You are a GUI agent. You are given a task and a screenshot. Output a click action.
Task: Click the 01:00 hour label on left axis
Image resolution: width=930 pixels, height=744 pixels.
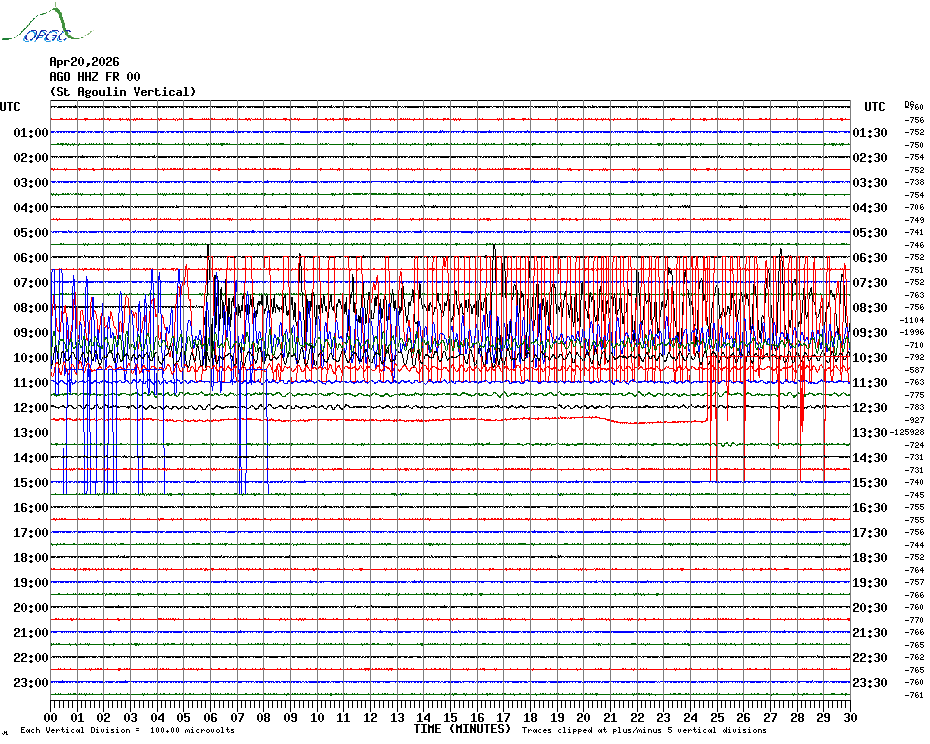click(x=31, y=133)
